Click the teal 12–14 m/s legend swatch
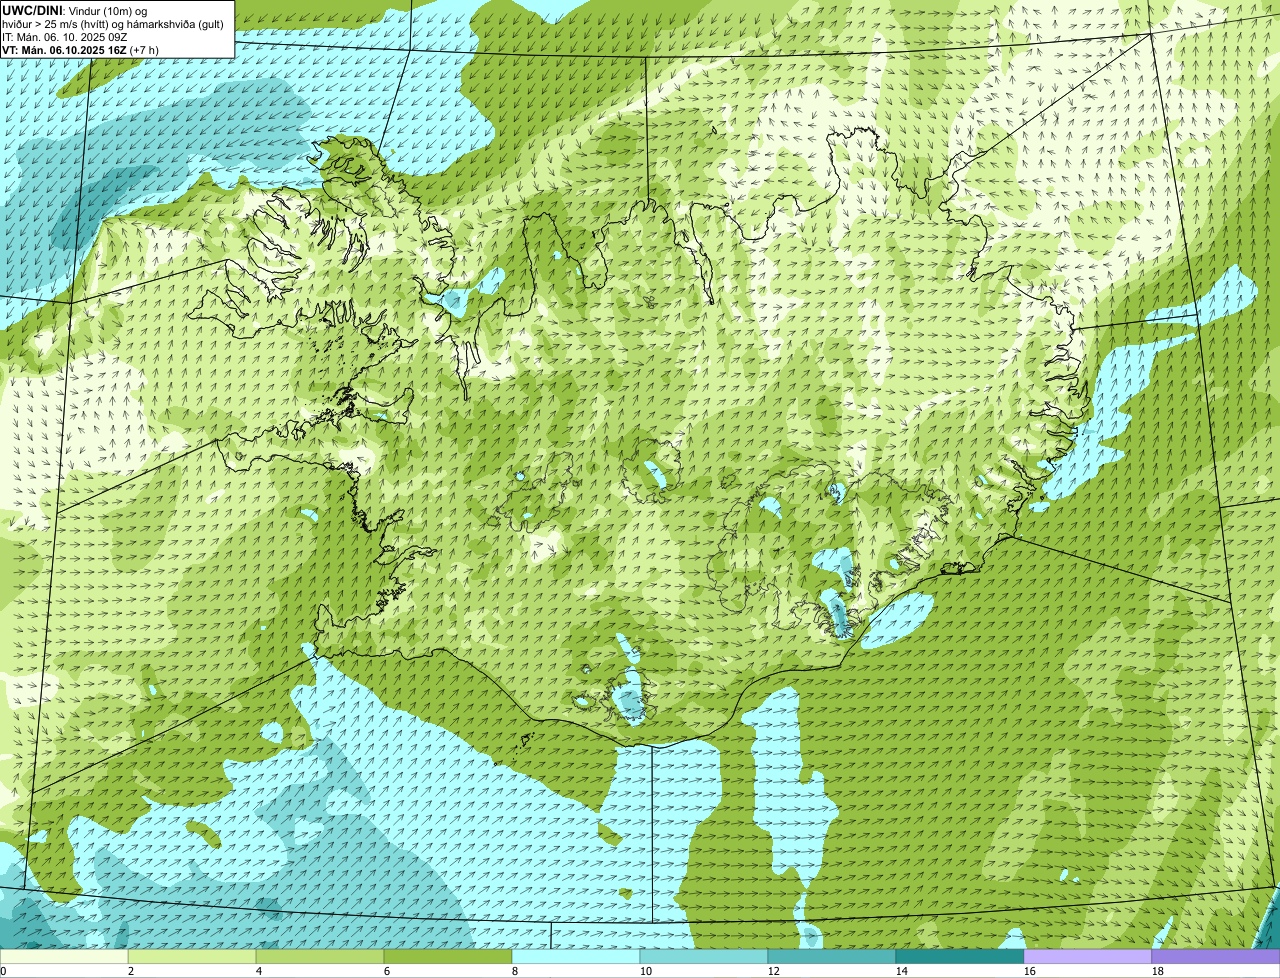Screen dimensions: 1280x978 (832, 957)
